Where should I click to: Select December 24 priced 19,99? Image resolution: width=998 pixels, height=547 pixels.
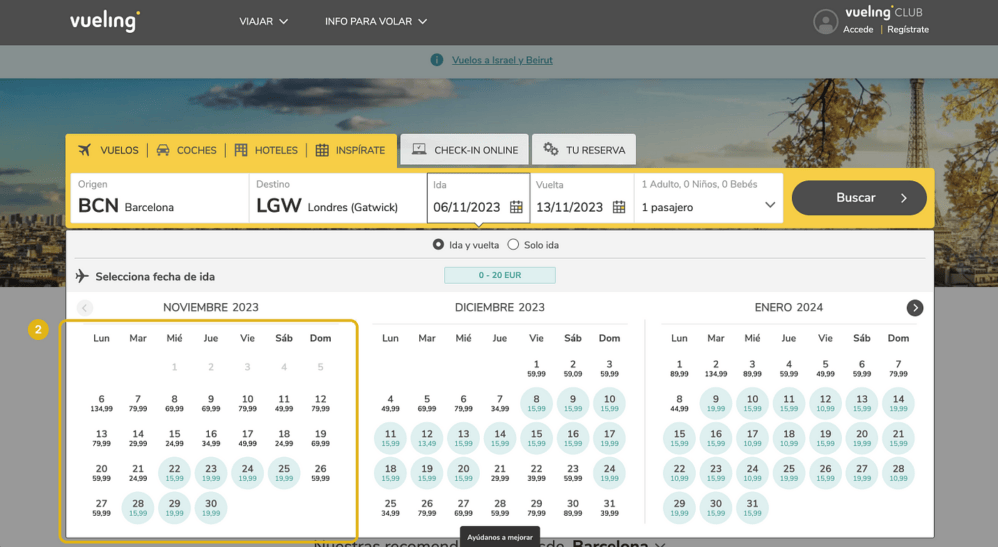[x=609, y=472]
